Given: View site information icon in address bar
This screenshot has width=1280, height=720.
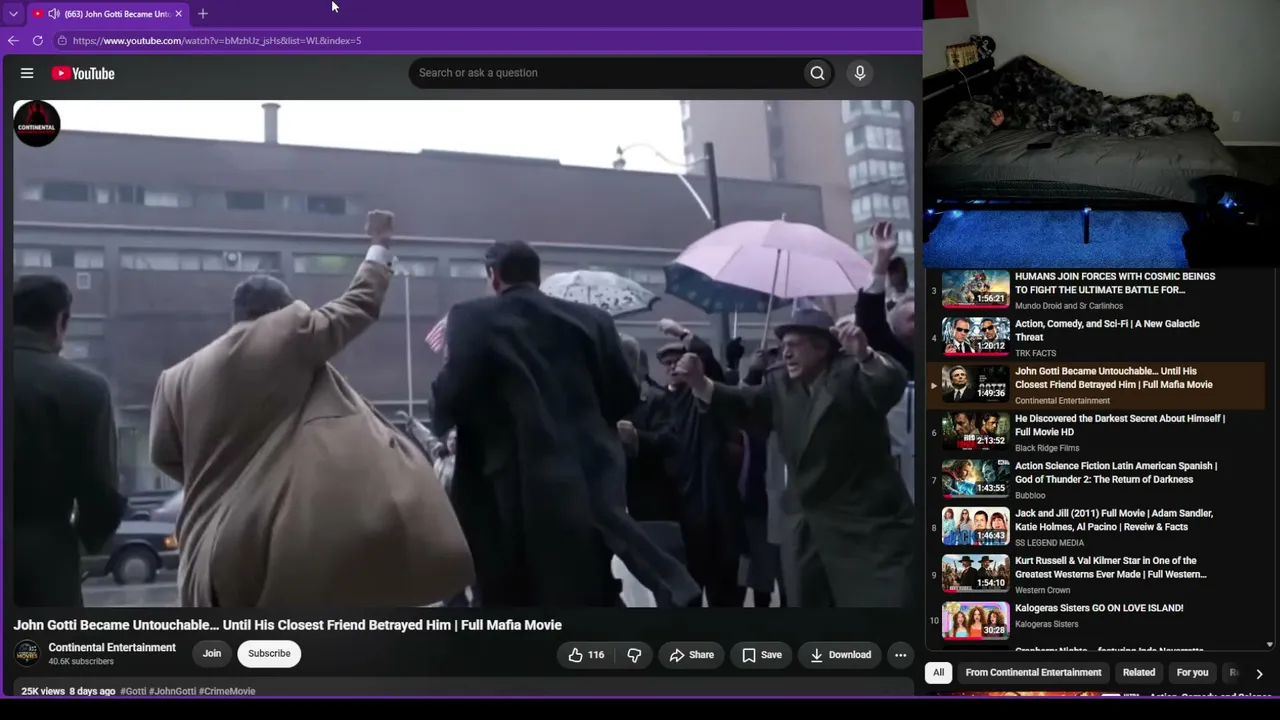Looking at the screenshot, I should pos(62,41).
